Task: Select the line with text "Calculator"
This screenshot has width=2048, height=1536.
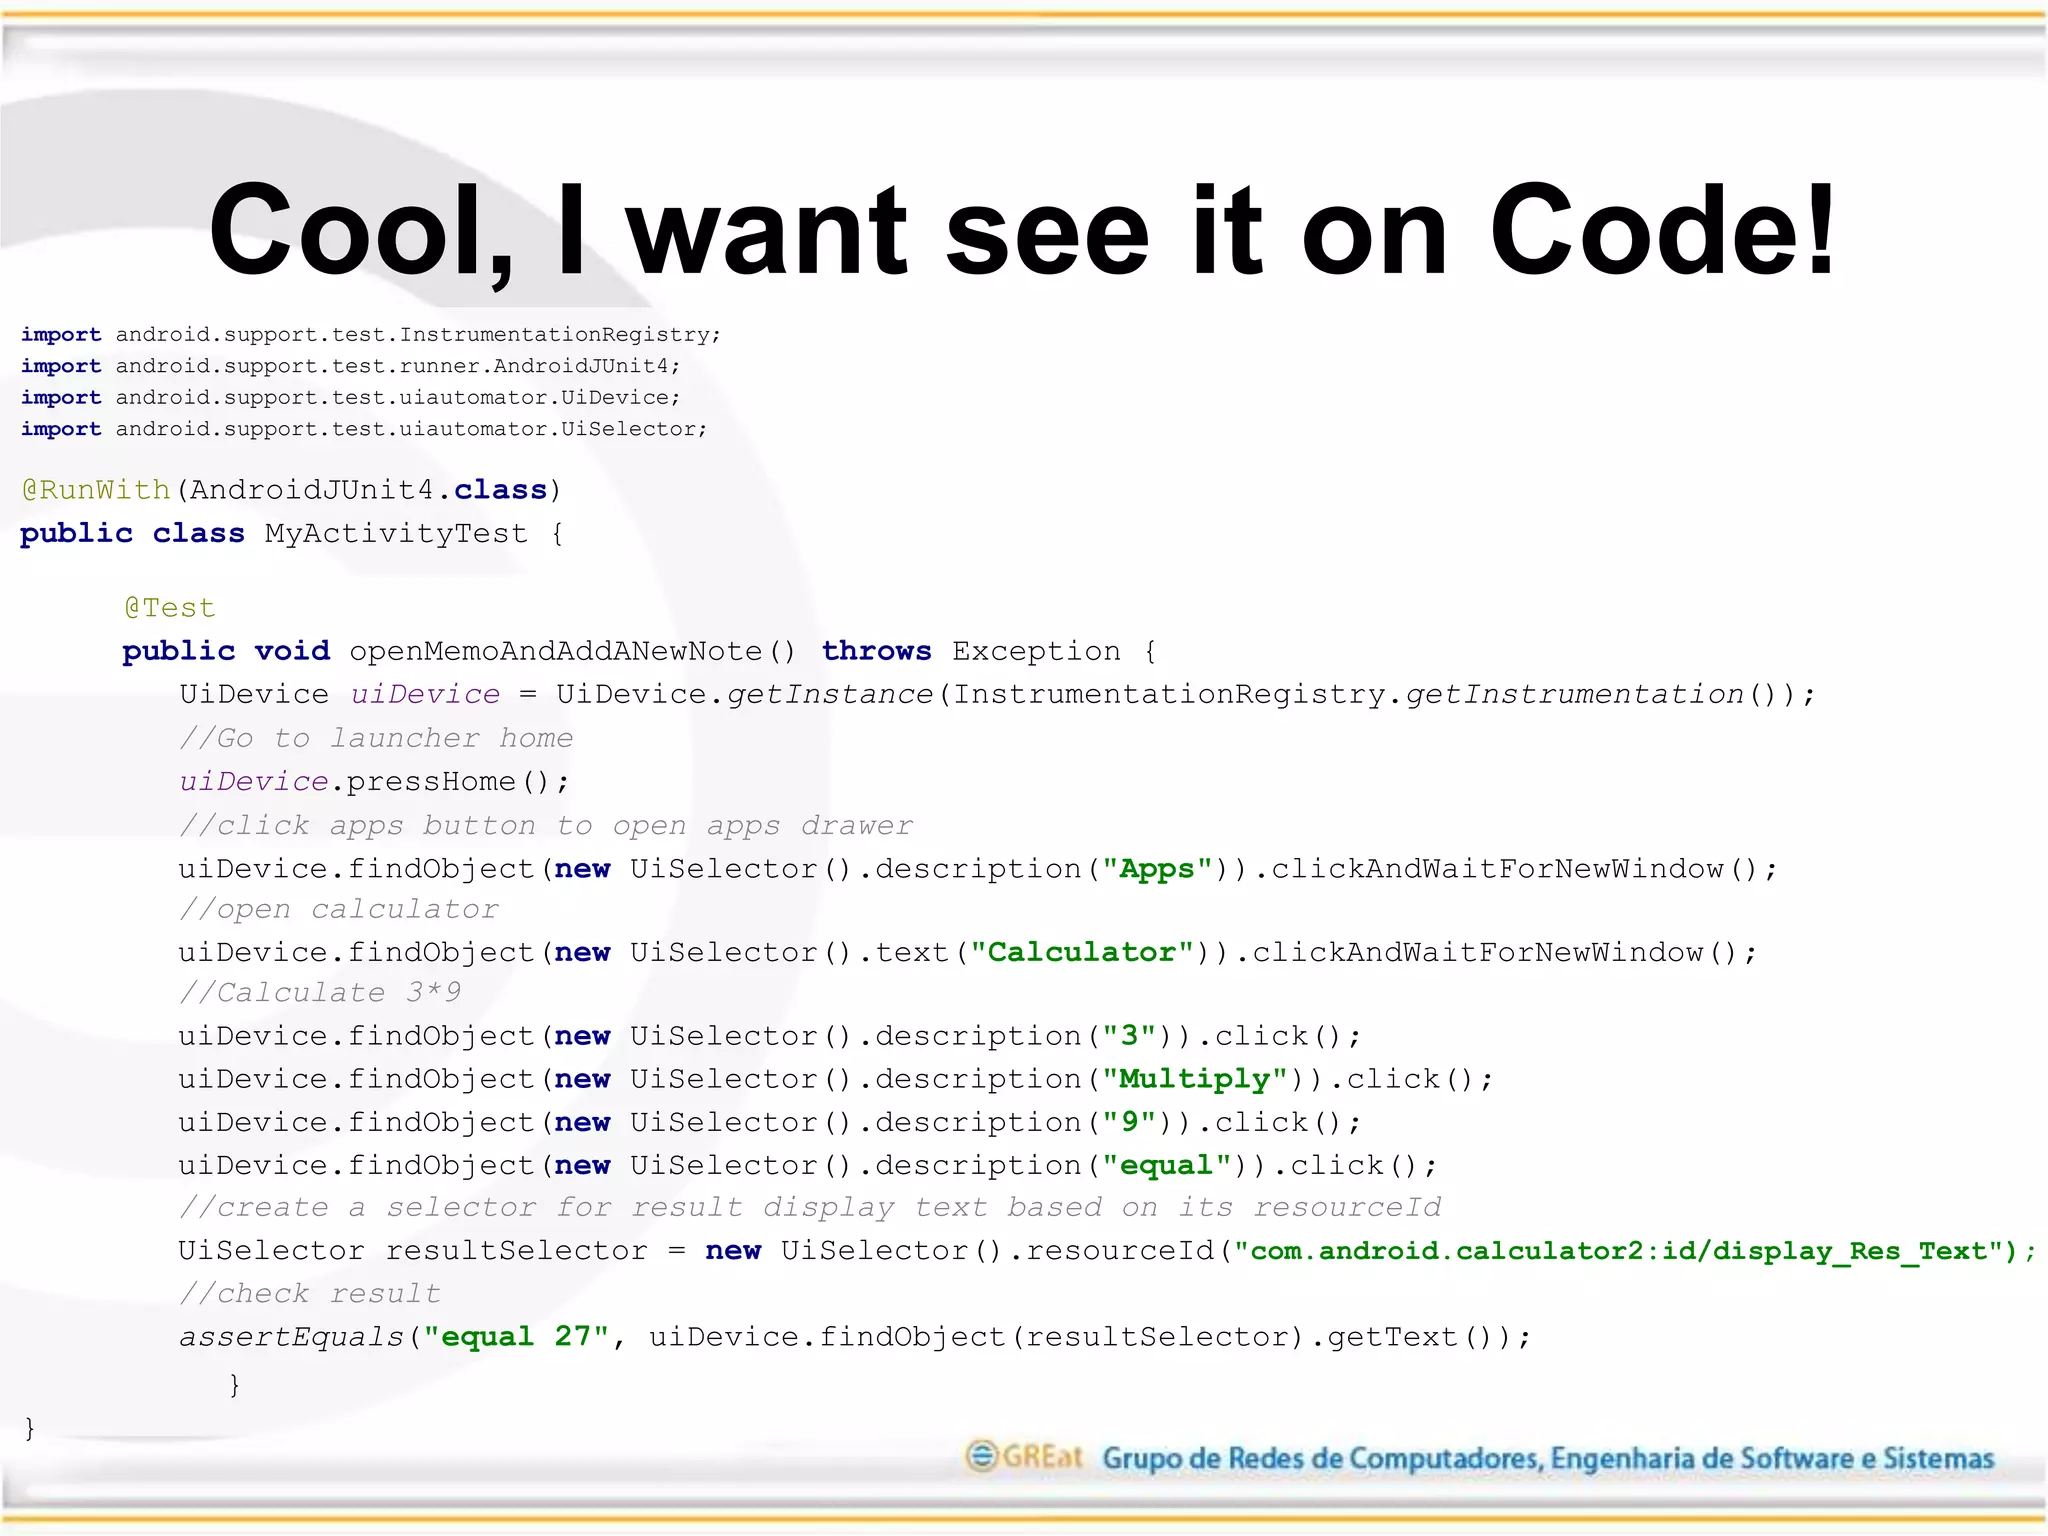Action: pyautogui.click(x=968, y=952)
